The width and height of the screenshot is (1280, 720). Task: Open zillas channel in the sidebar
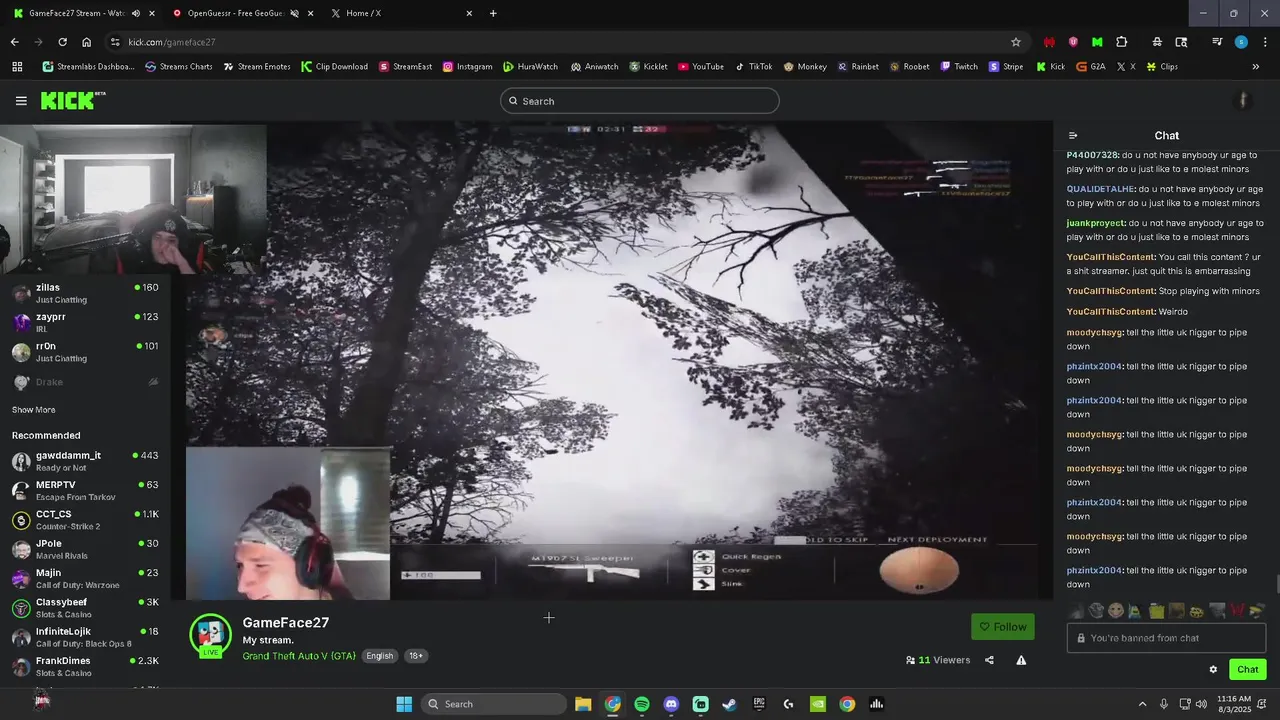85,293
